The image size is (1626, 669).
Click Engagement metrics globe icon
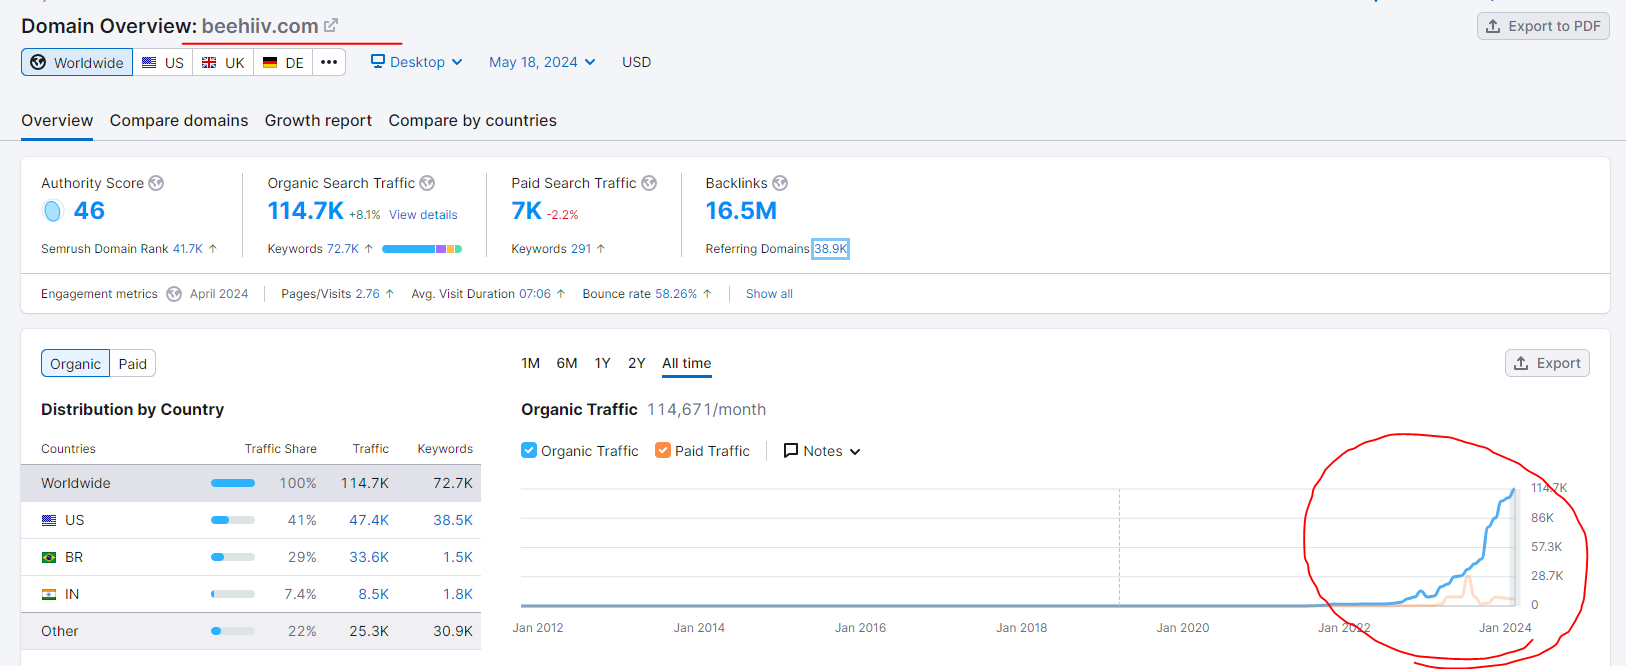coord(174,294)
